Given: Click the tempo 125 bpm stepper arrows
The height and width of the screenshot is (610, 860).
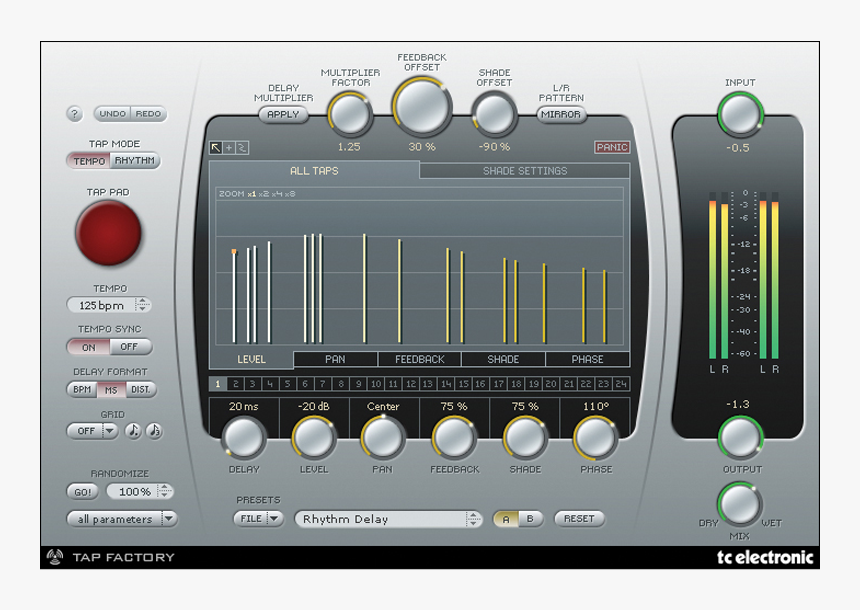Looking at the screenshot, I should tap(143, 304).
